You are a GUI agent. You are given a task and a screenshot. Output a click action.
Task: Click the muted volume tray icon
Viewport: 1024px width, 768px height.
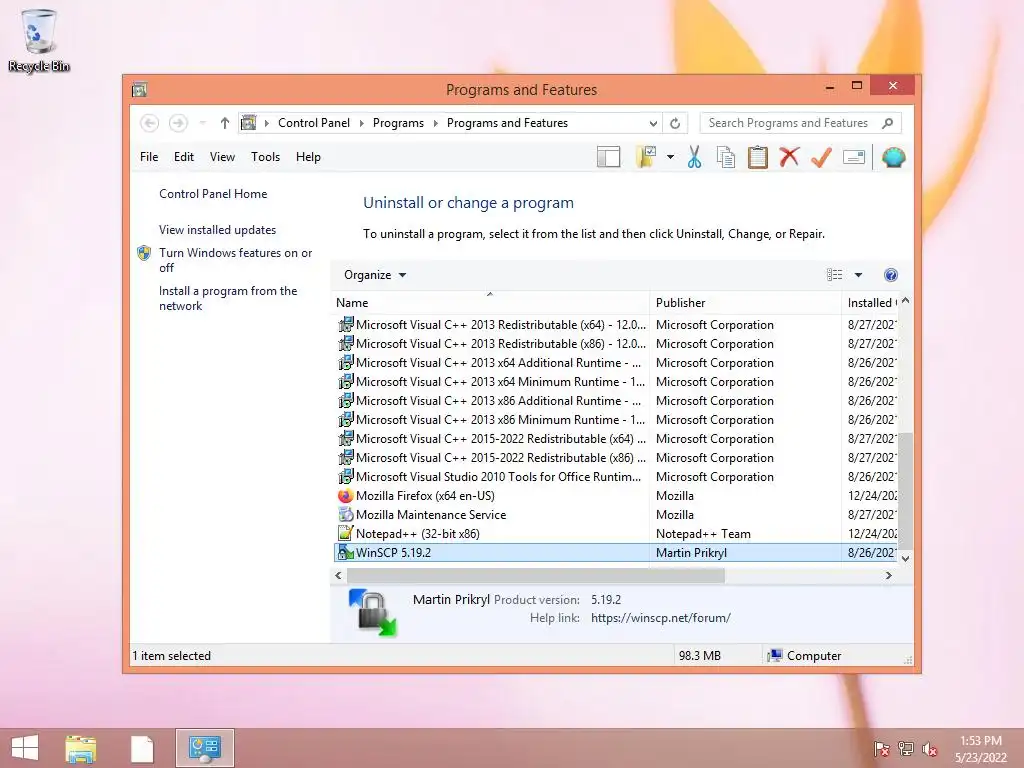tap(929, 749)
